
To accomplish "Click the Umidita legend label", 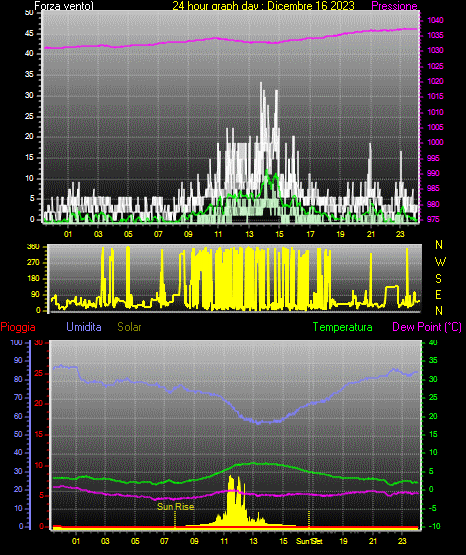I will pos(84,327).
